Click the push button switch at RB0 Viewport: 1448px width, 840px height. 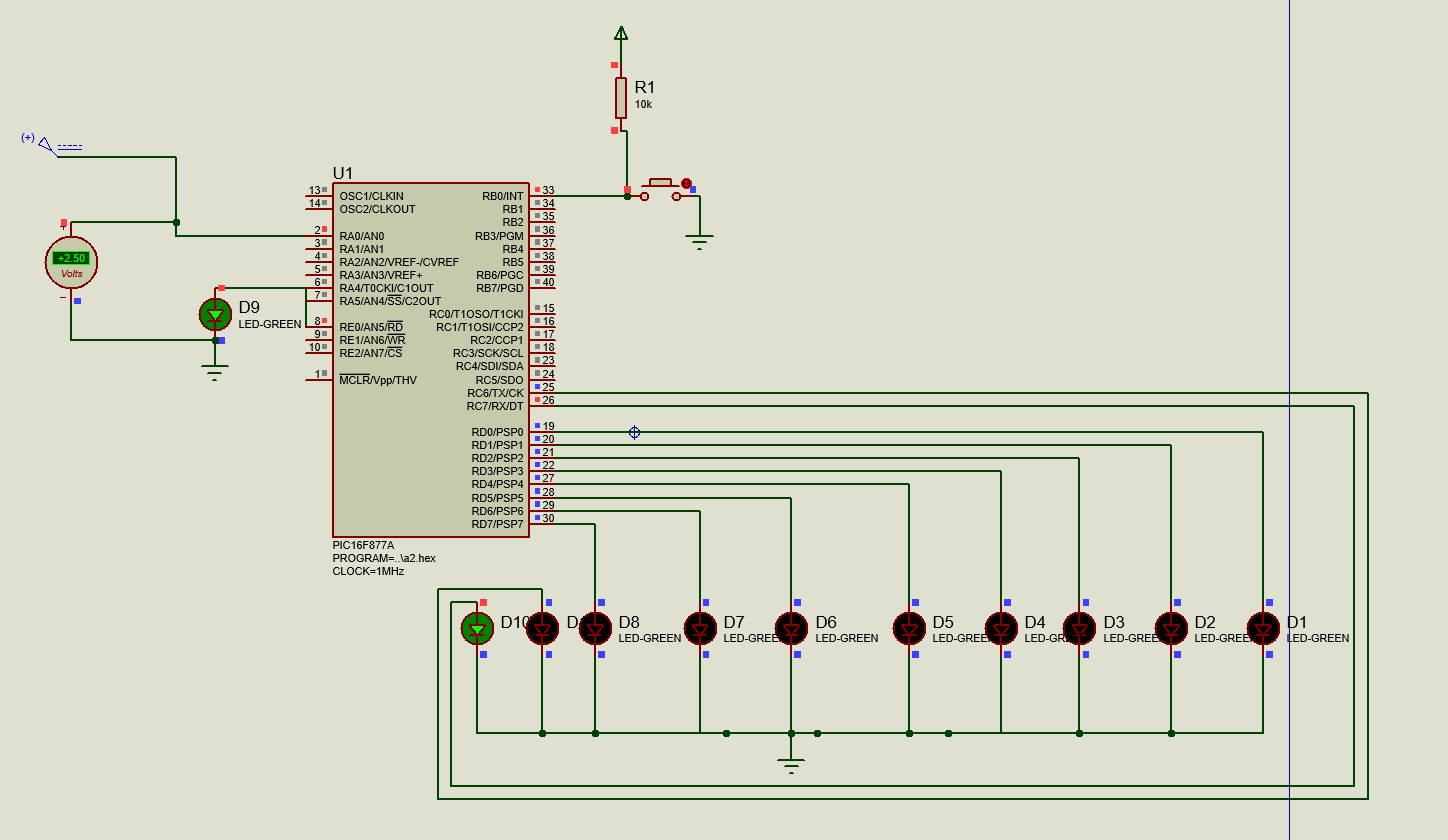[660, 189]
